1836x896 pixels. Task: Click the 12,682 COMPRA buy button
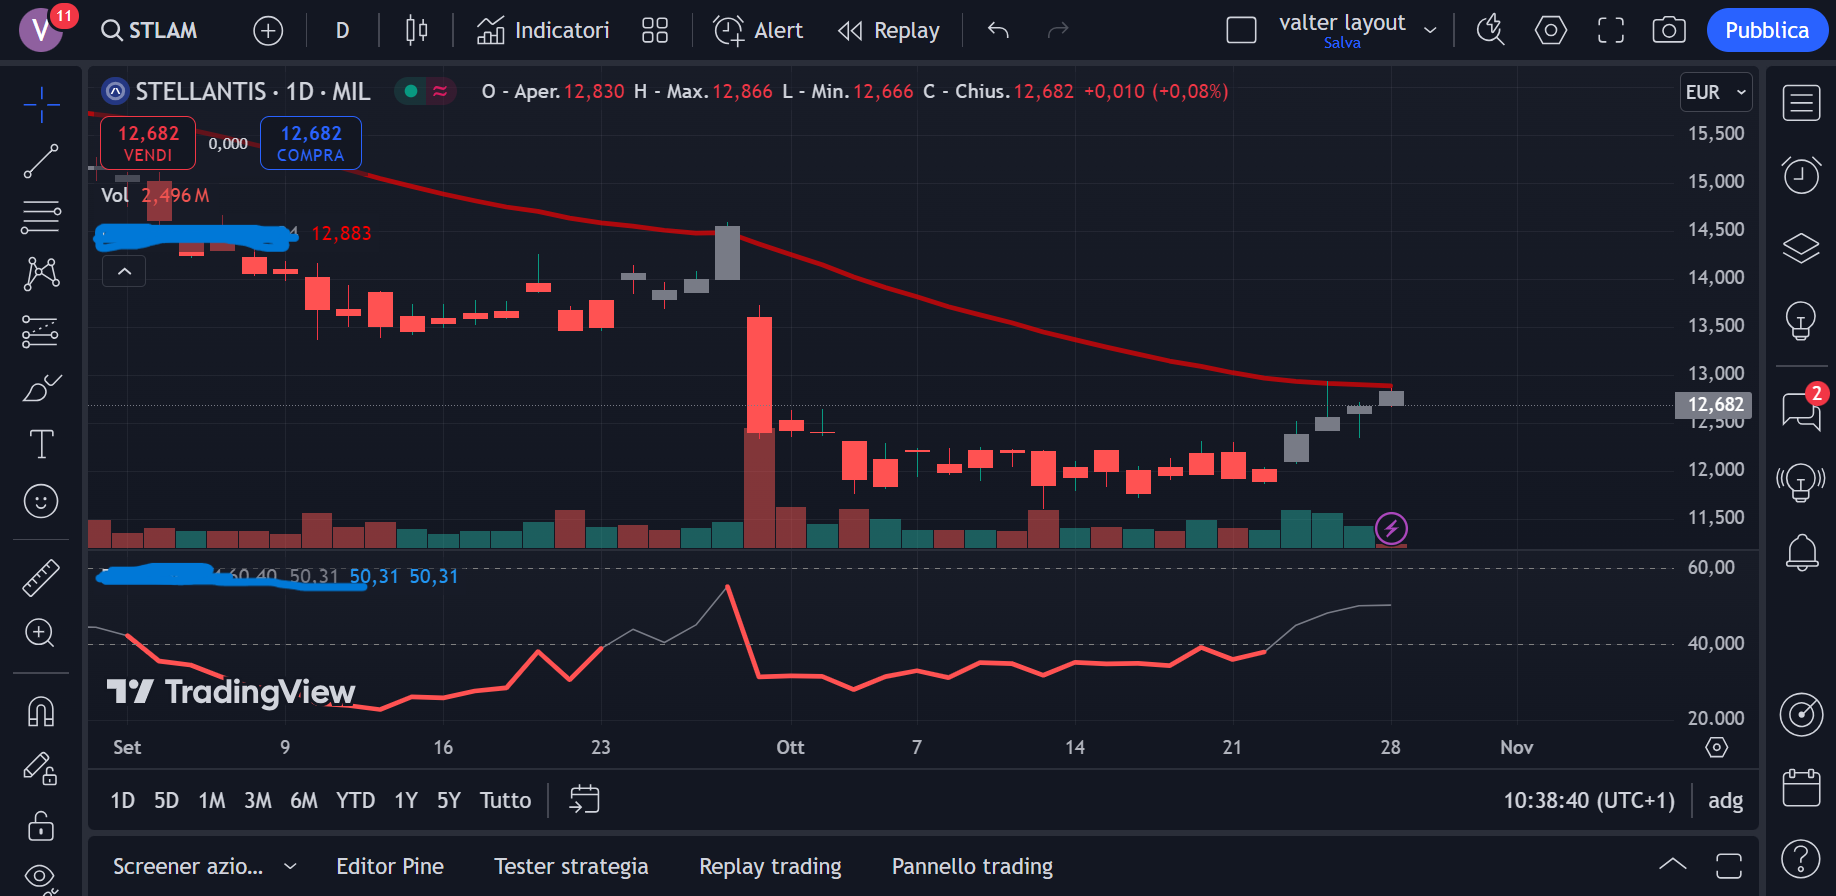[311, 143]
